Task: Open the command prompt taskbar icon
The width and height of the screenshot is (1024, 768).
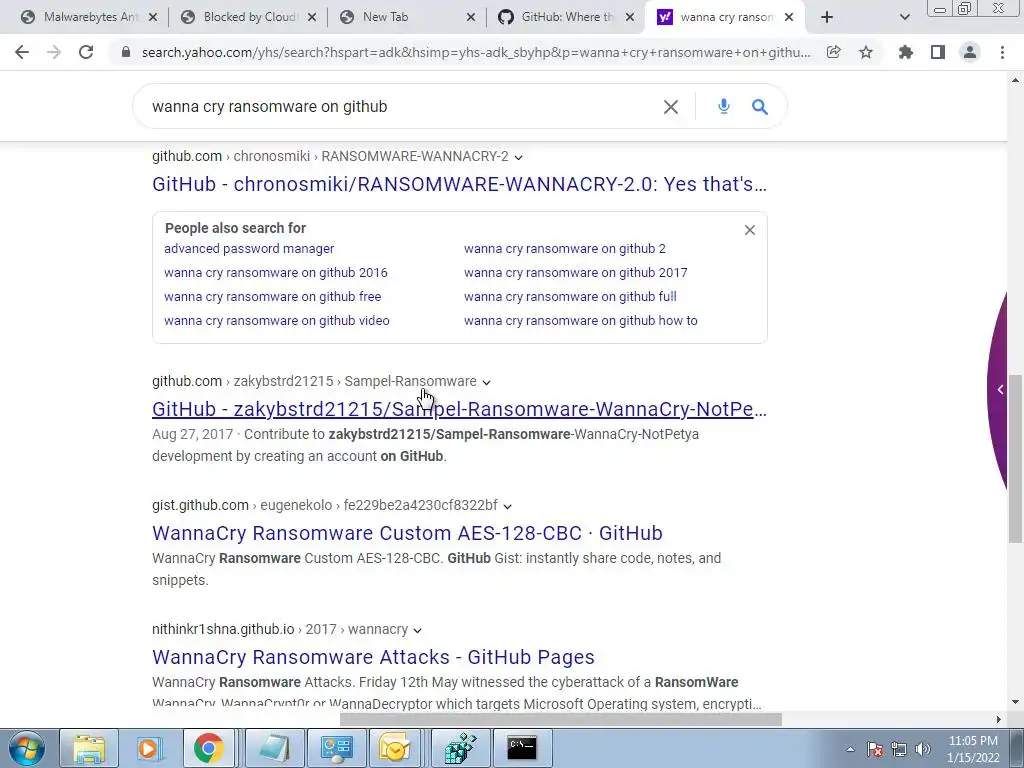Action: click(522, 748)
